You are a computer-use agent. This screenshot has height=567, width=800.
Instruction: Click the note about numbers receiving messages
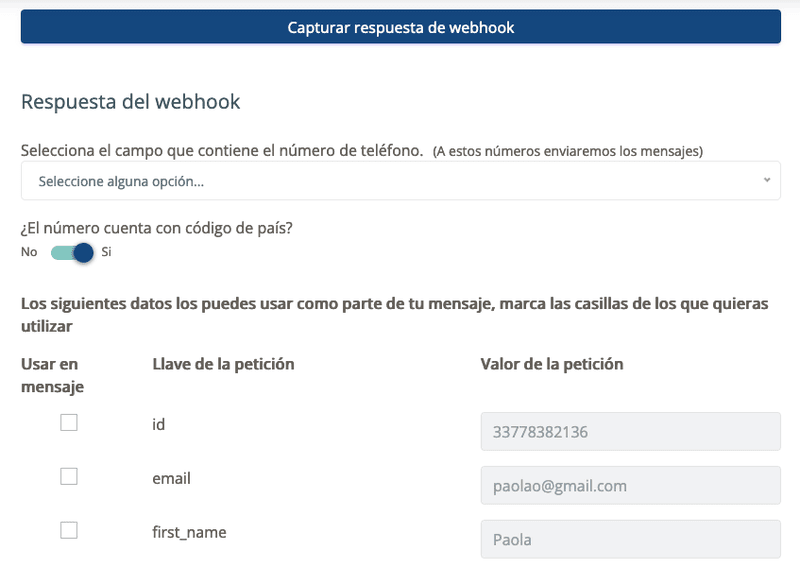[568, 151]
